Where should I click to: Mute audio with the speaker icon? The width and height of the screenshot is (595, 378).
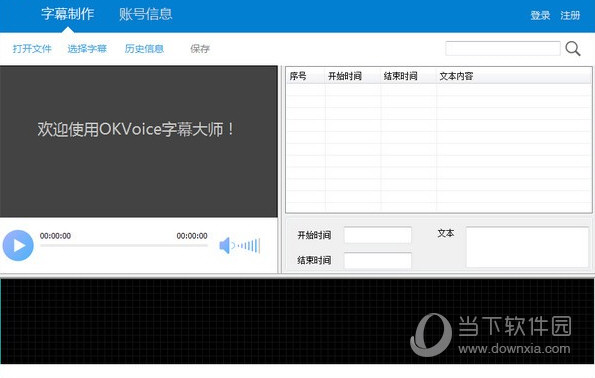[x=225, y=246]
